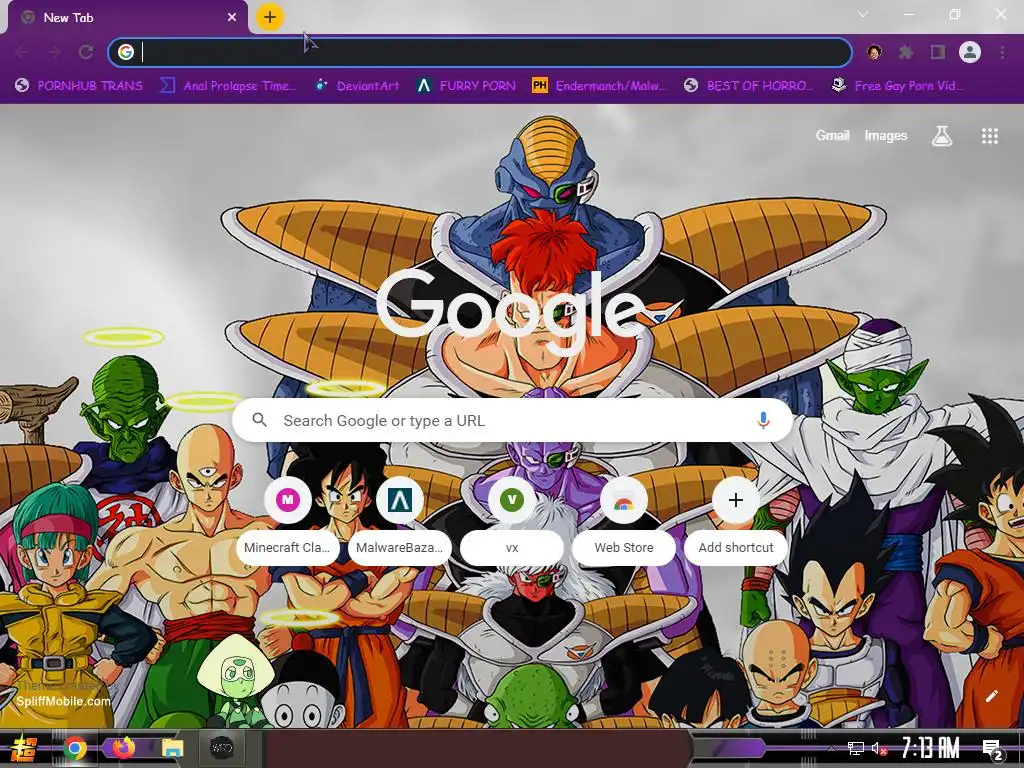The height and width of the screenshot is (768, 1024).
Task: Click the magnifier icon in the search box
Action: (260, 420)
